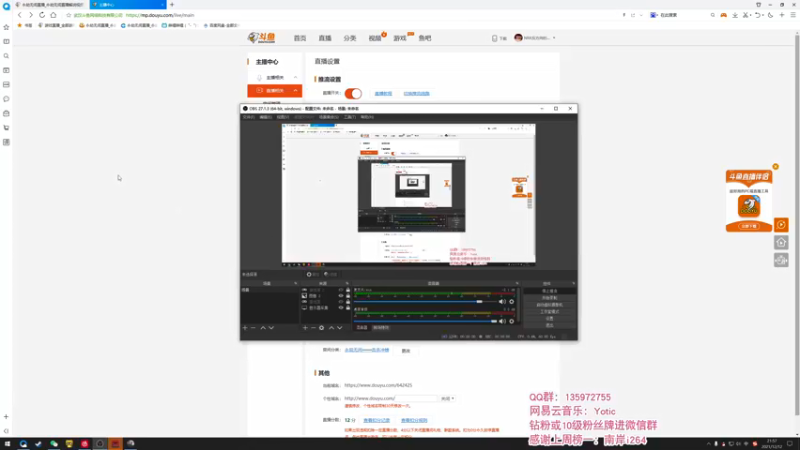Move source down in OBS Sources panel
Image resolution: width=800 pixels, height=450 pixels.
point(340,328)
